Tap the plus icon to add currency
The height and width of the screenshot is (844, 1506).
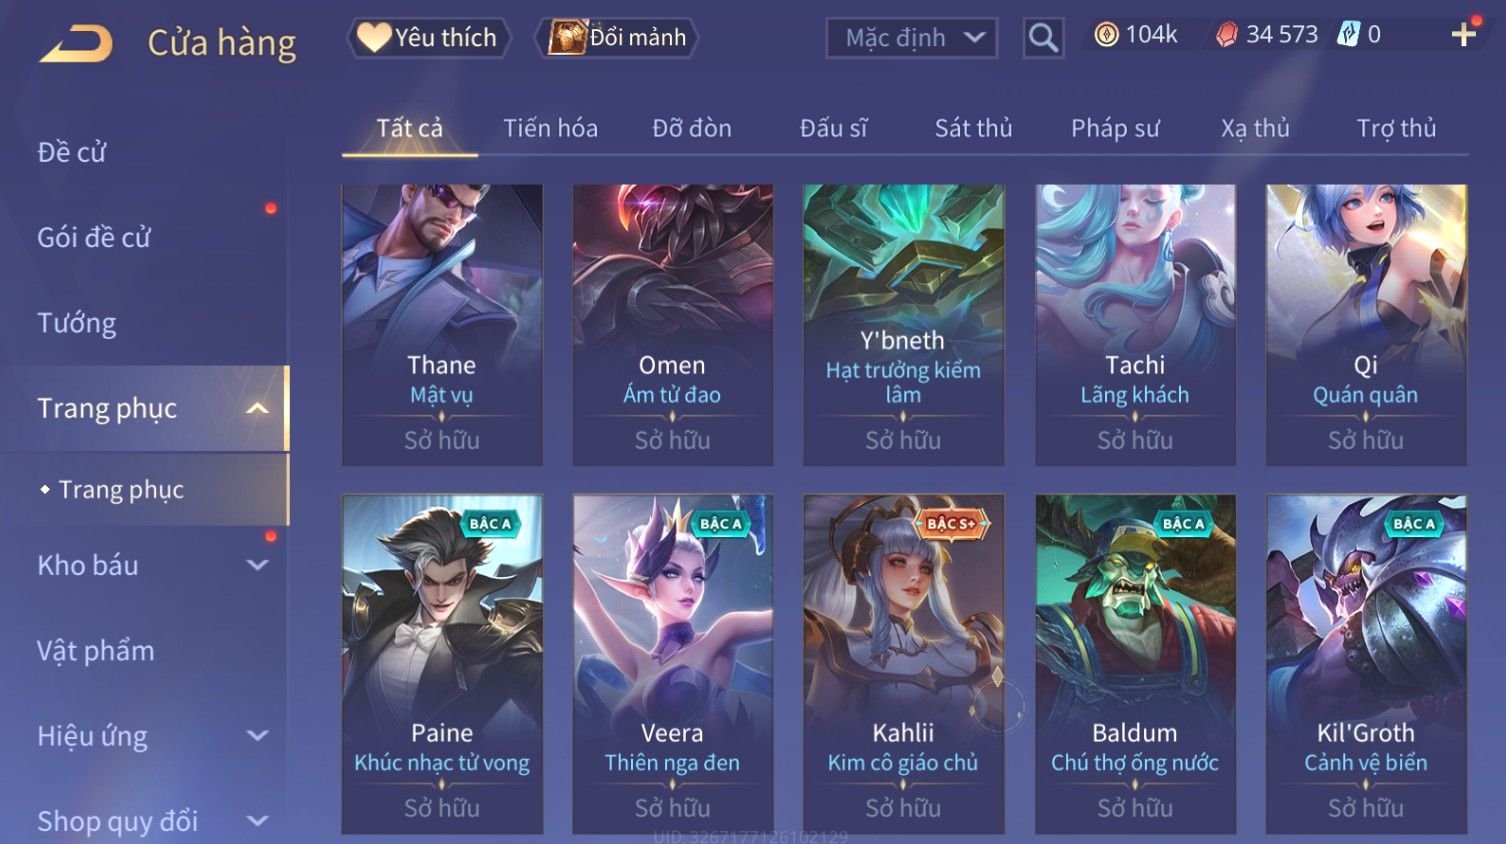tap(1464, 35)
